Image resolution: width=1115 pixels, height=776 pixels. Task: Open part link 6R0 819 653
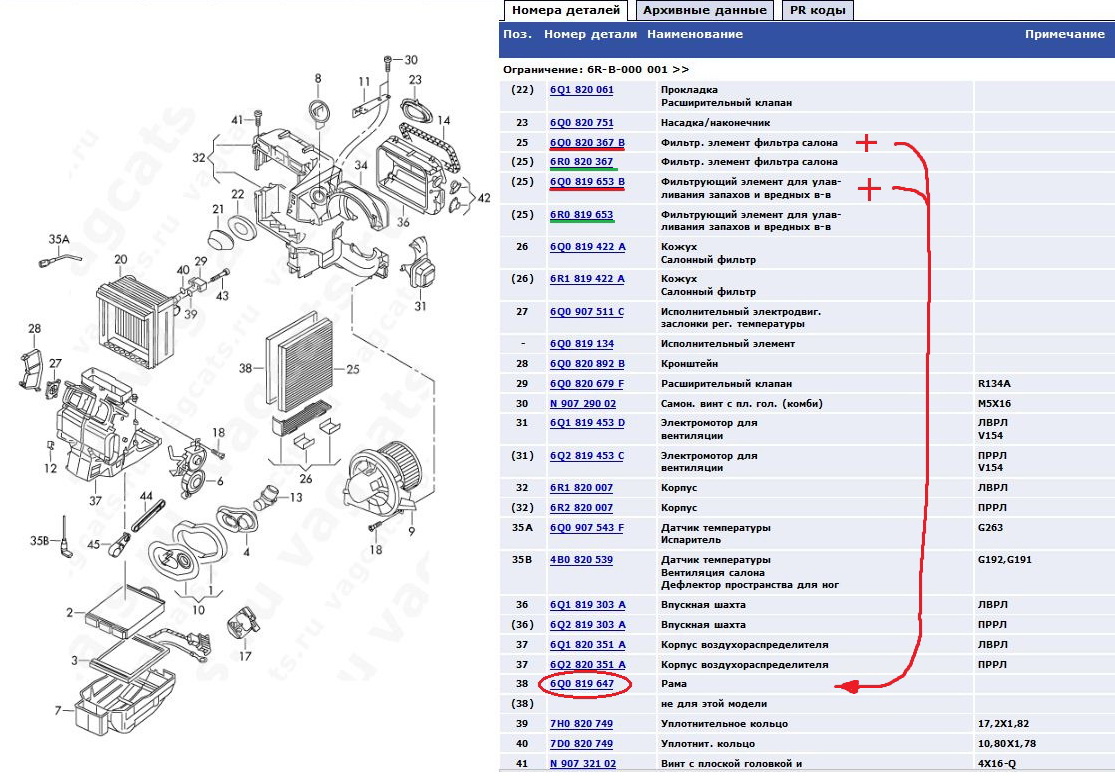point(581,214)
